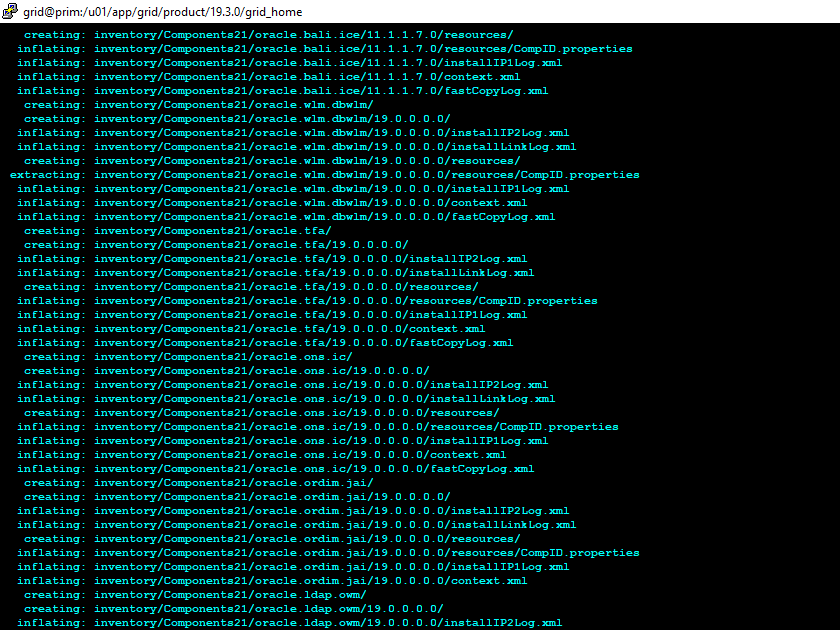Click the line creating oracle.wlm.dbwlm/19.0.0.0.0/

(x=237, y=119)
